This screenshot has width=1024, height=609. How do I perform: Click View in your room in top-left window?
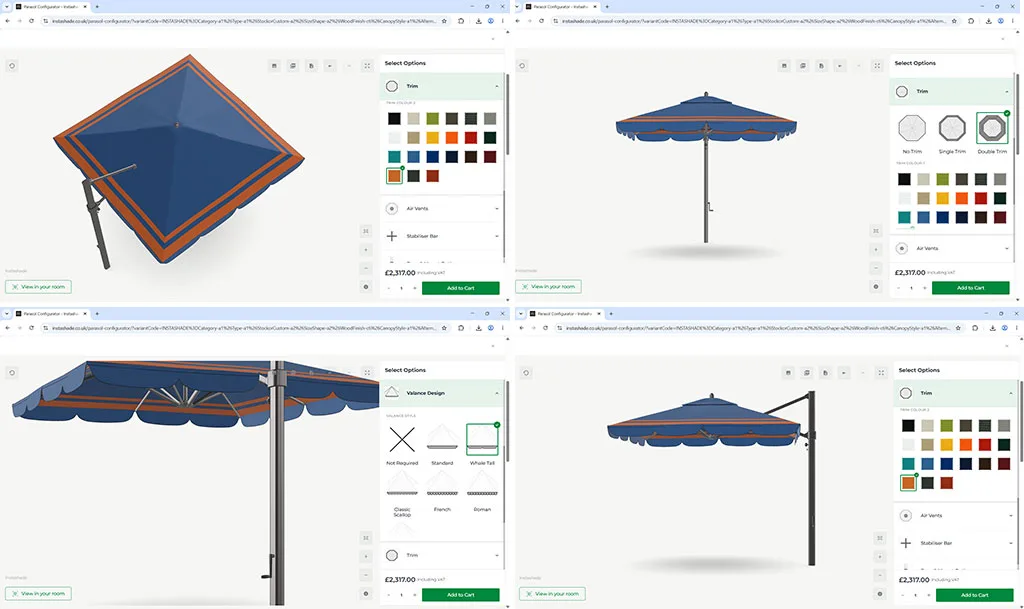point(39,287)
